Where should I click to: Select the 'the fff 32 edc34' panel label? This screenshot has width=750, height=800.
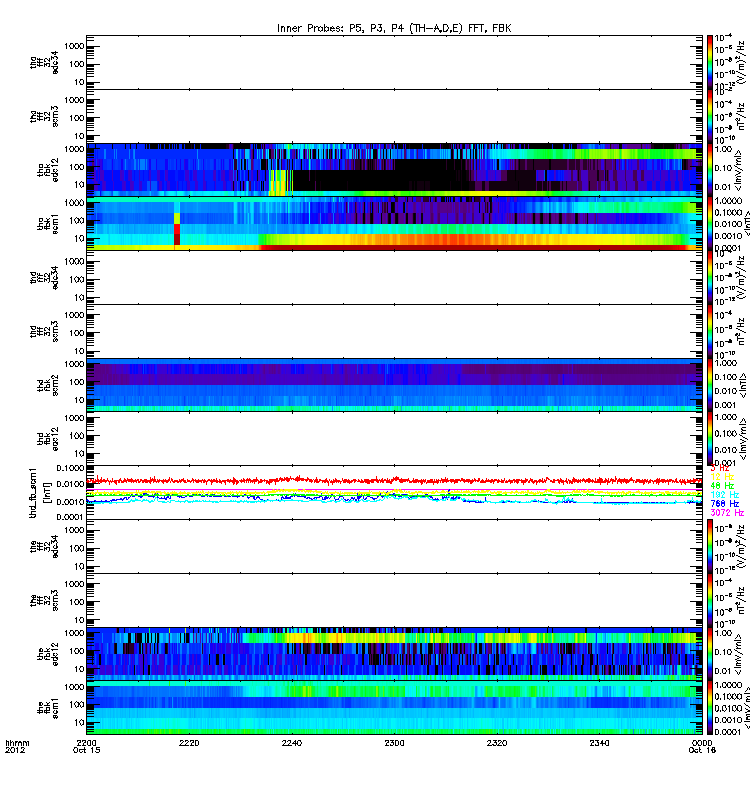point(44,546)
